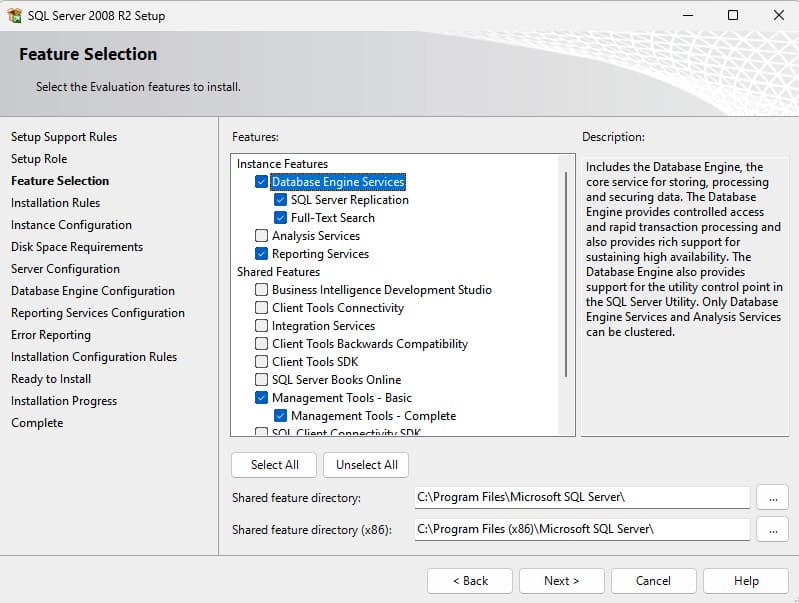The height and width of the screenshot is (603, 799).
Task: Uncheck the SQL Server Replication checkbox
Action: pyautogui.click(x=281, y=200)
